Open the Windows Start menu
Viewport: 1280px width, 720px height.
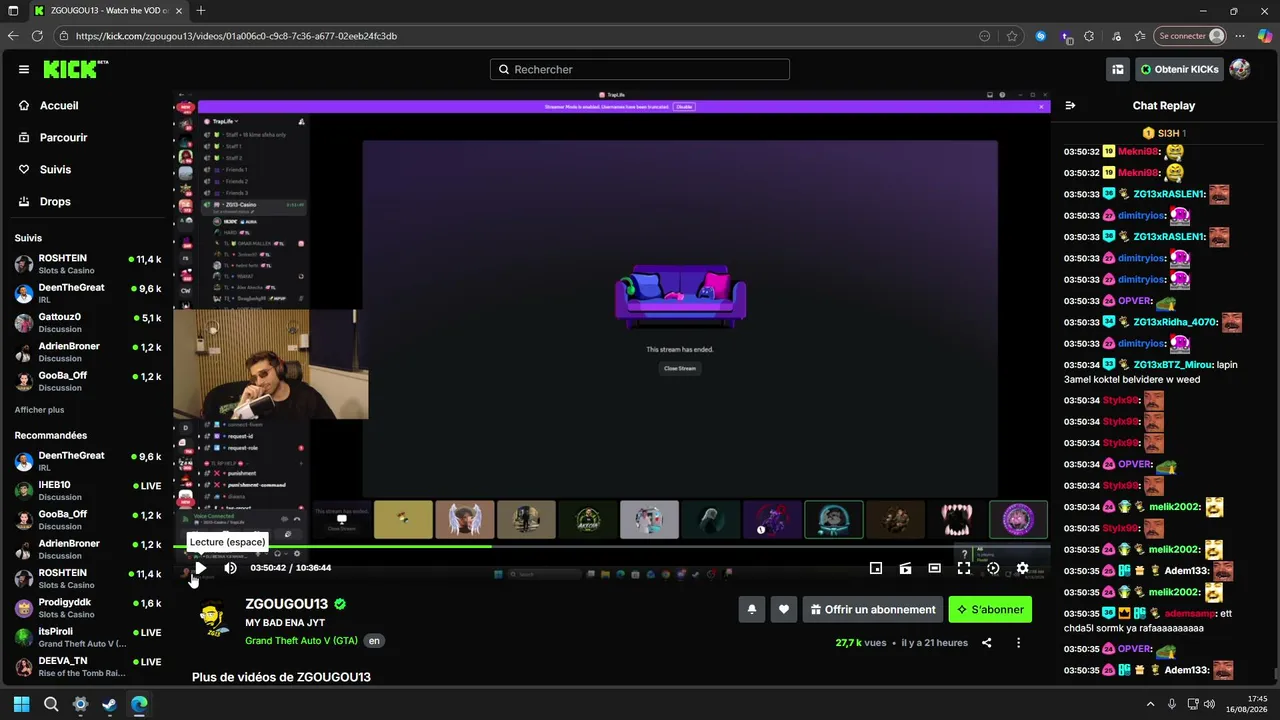pyautogui.click(x=21, y=704)
